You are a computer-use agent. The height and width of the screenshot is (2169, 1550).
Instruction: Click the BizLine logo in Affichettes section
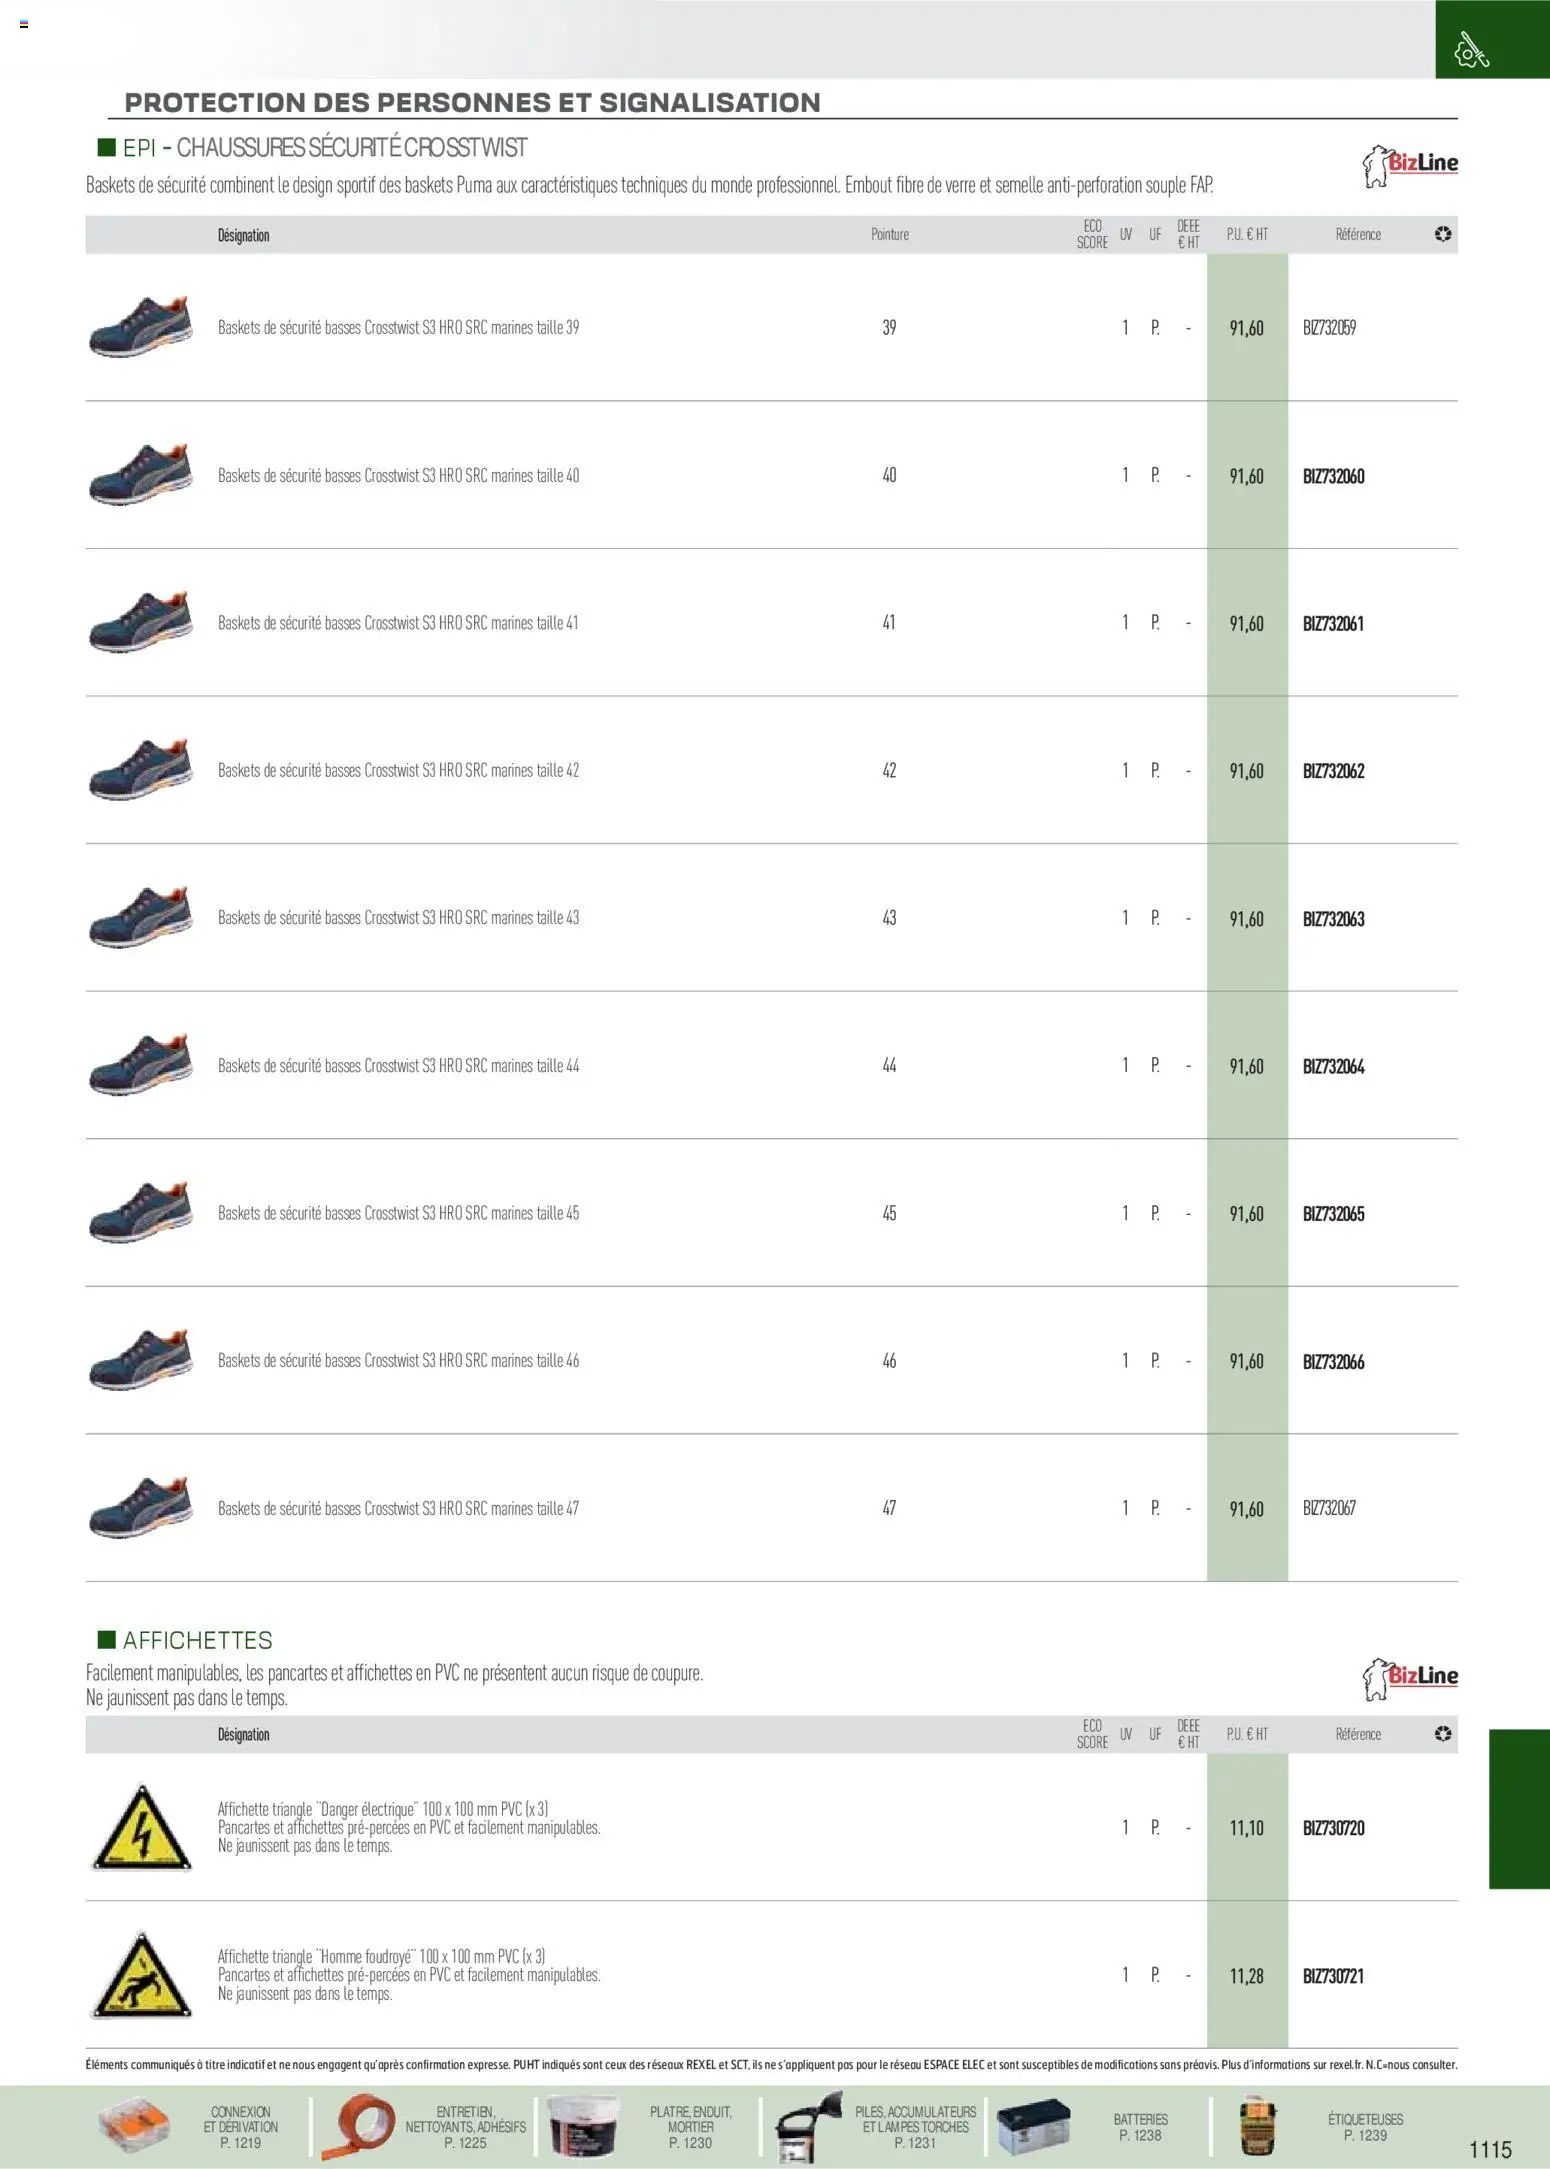1410,1678
